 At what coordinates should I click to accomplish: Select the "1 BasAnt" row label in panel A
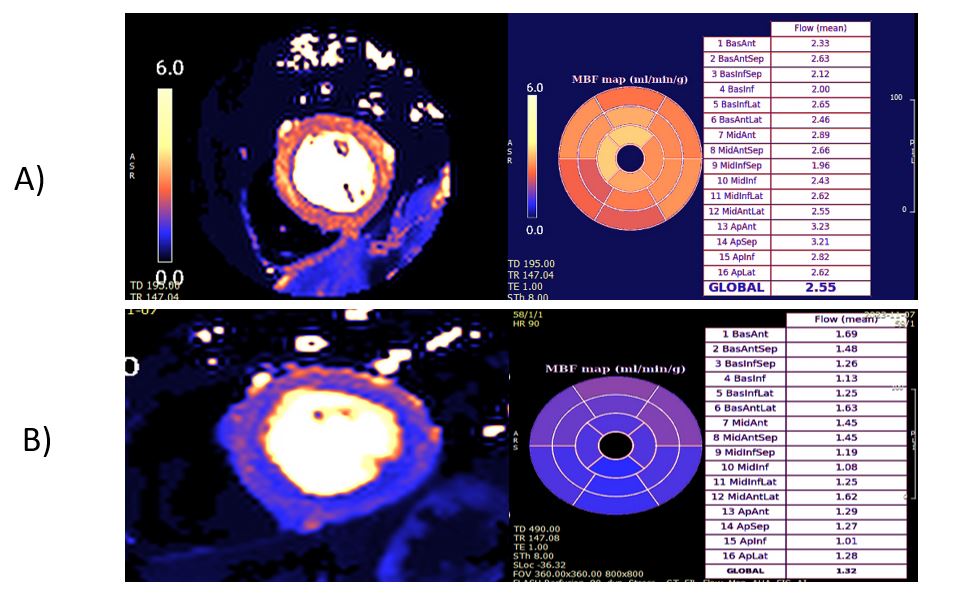coord(740,44)
